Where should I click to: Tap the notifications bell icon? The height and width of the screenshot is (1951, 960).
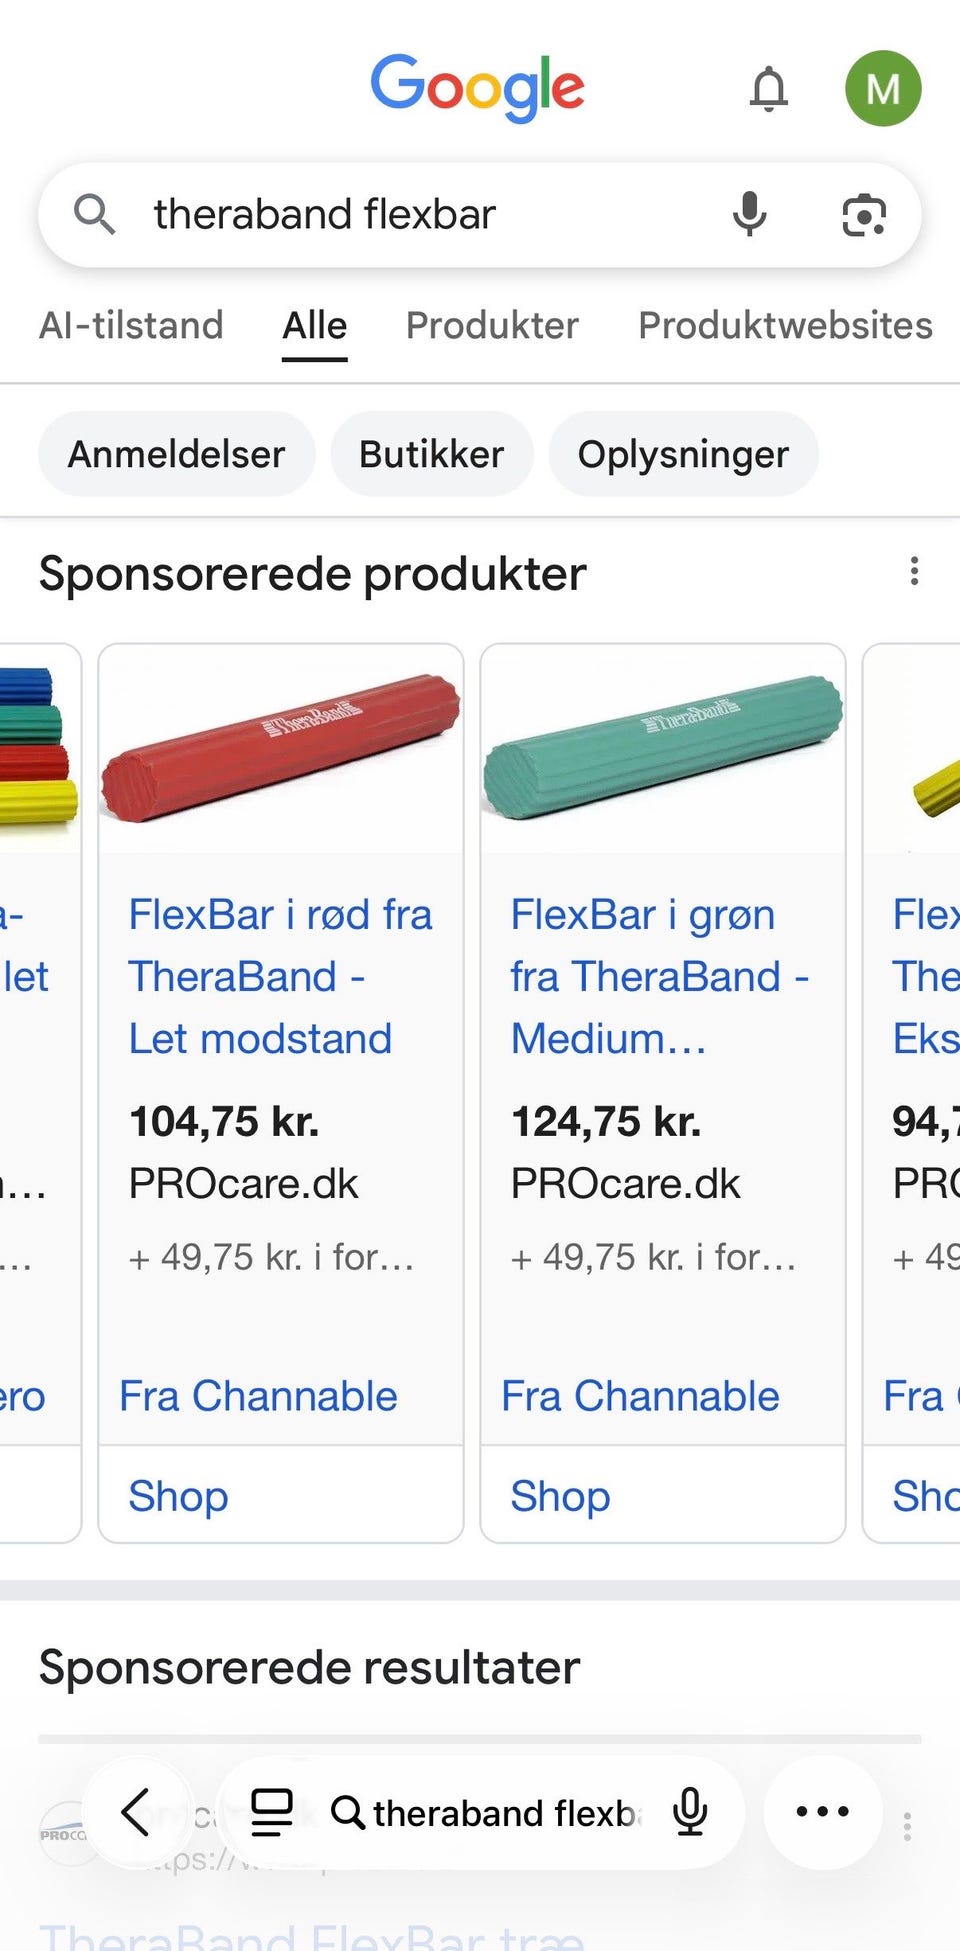pos(768,89)
